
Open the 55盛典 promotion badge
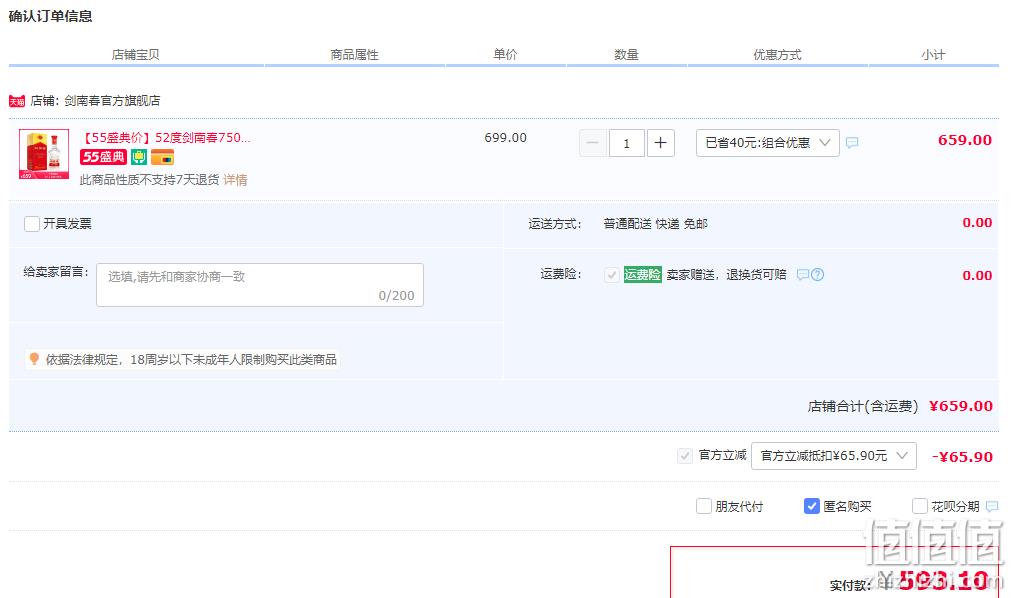tap(103, 157)
